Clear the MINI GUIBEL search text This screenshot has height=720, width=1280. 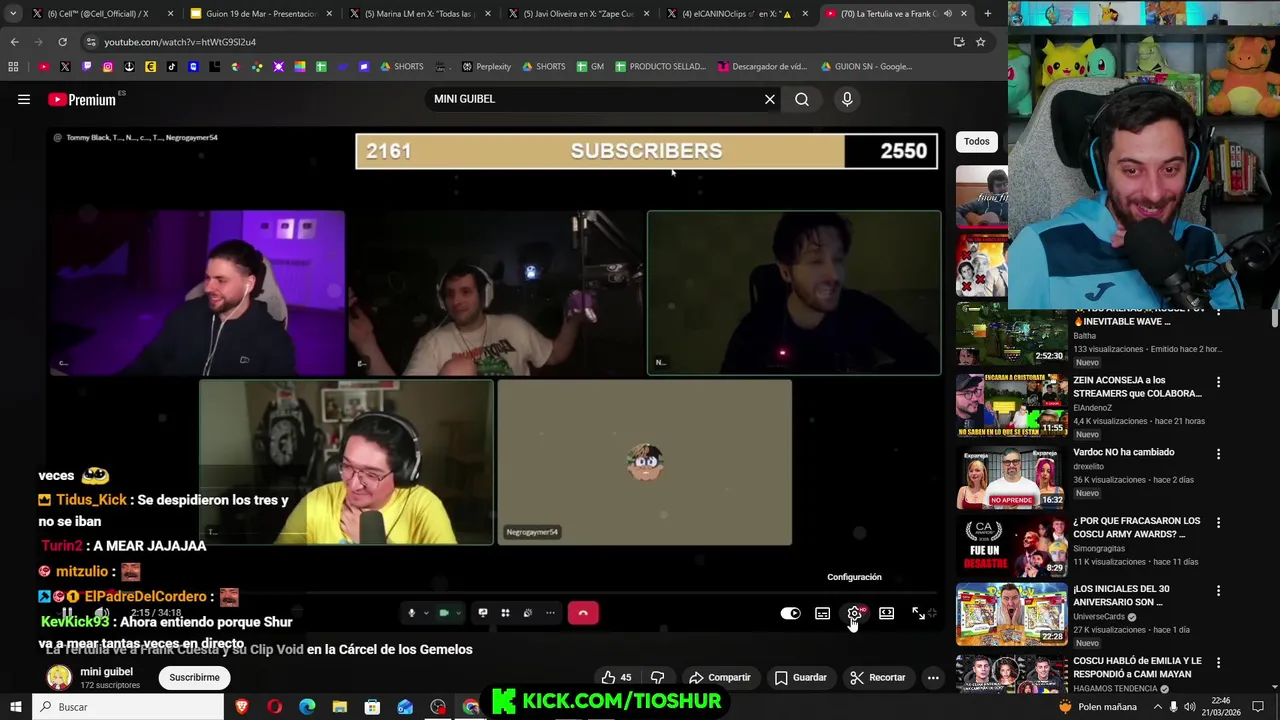tap(770, 99)
